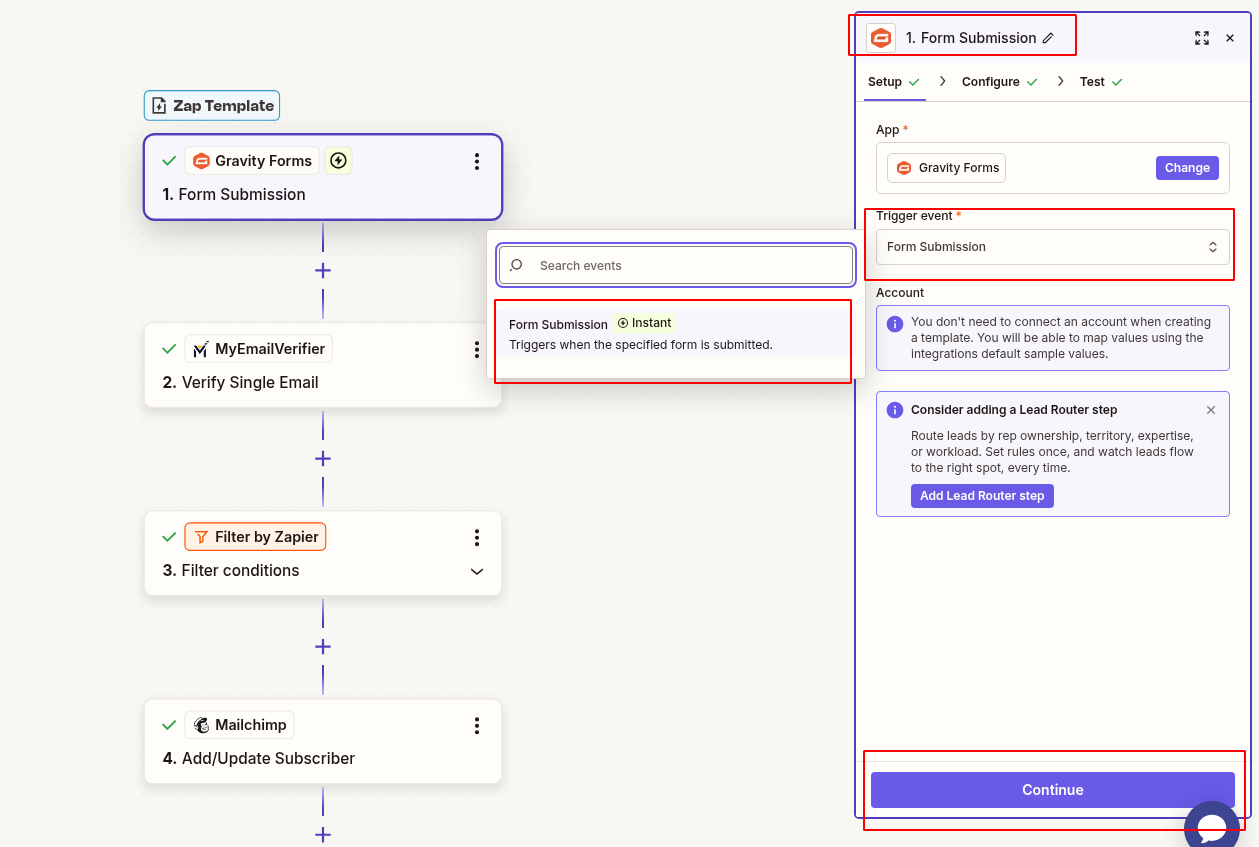This screenshot has height=847, width=1259.
Task: Switch to the Configure tab
Action: 991,81
